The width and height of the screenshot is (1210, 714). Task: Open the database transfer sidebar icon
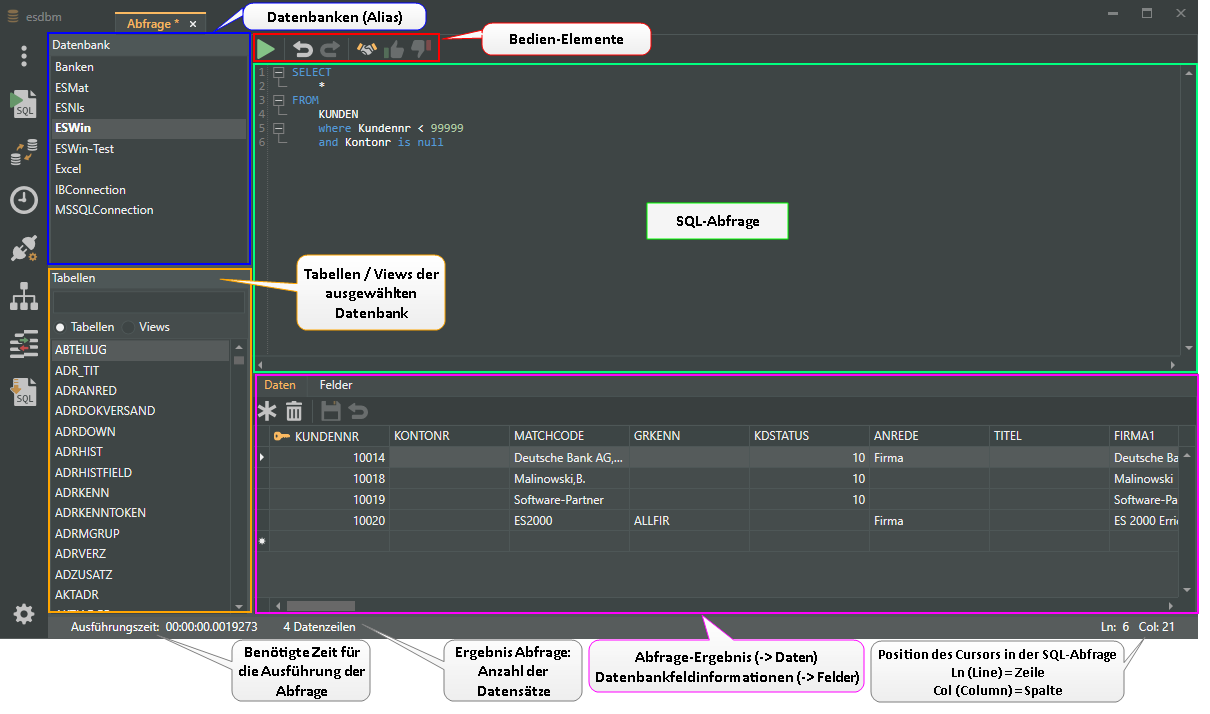coord(23,153)
